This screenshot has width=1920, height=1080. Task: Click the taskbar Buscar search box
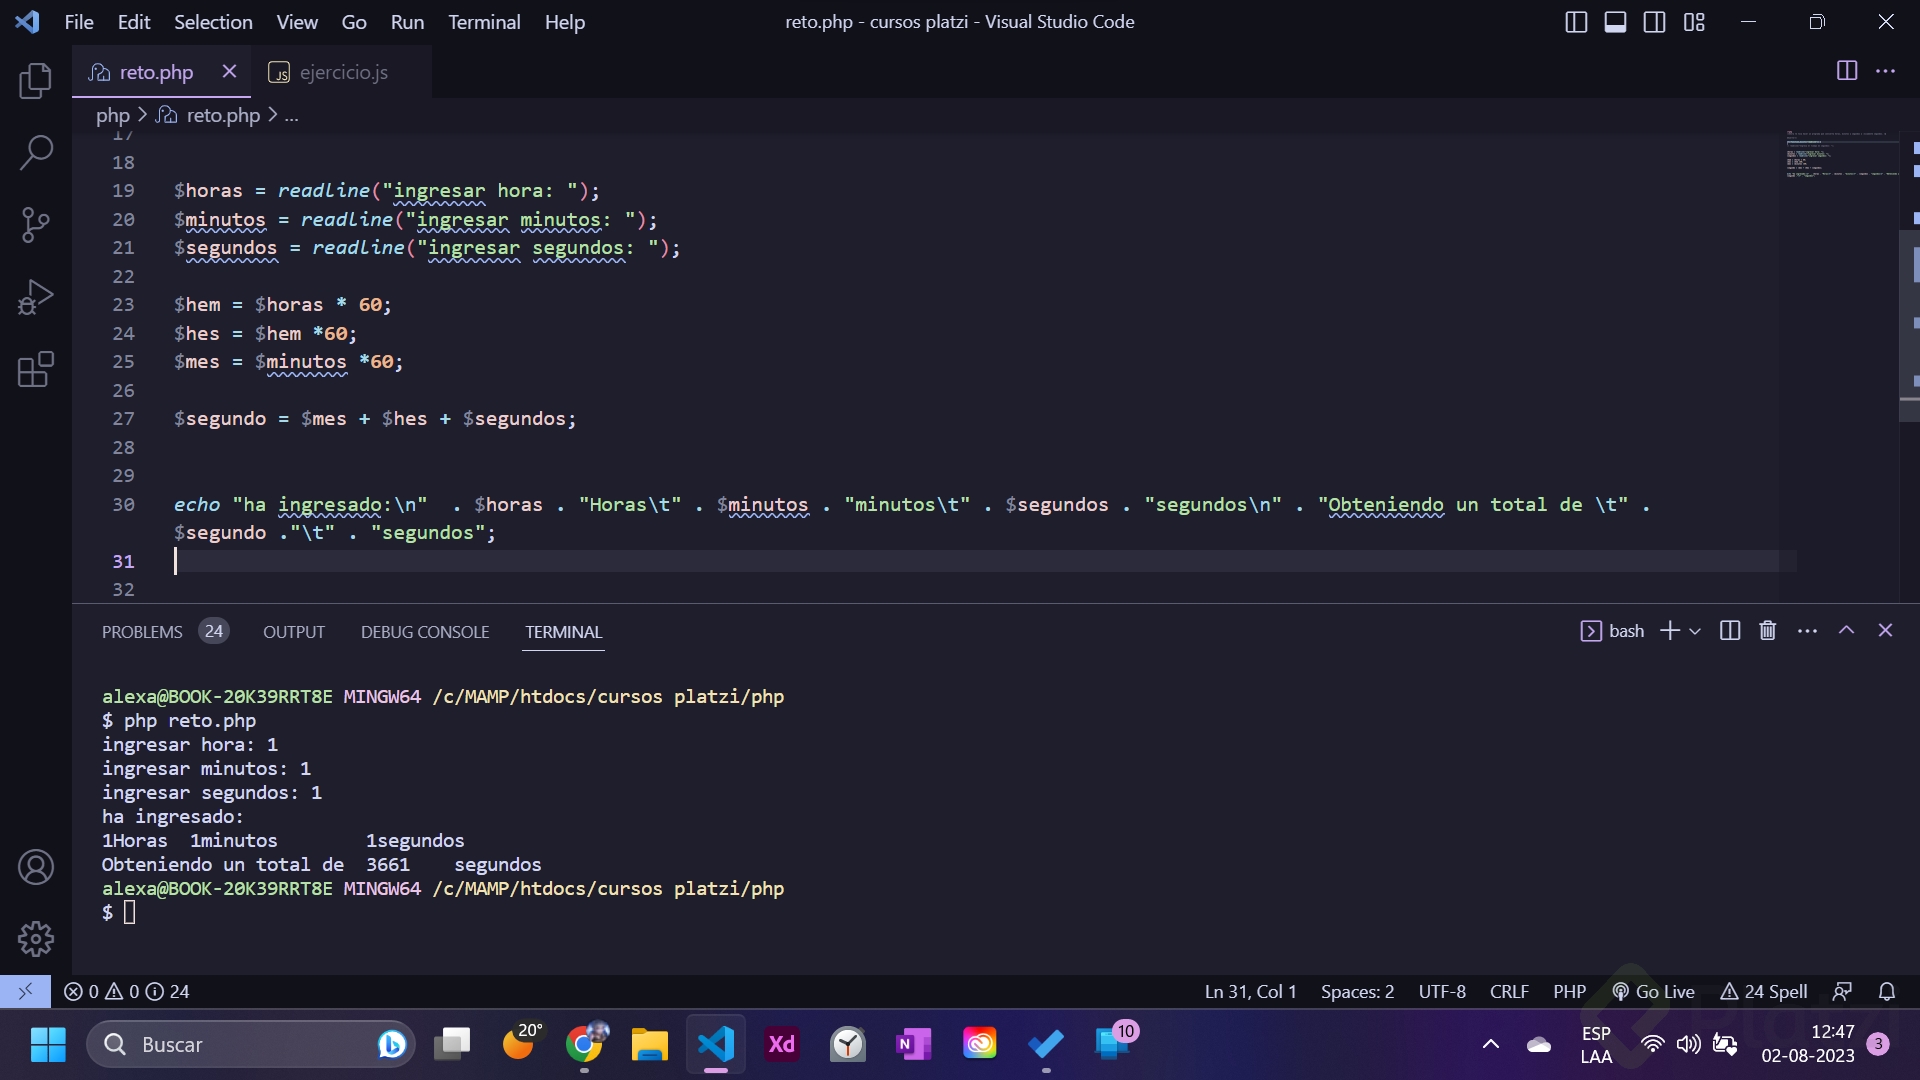click(250, 1044)
